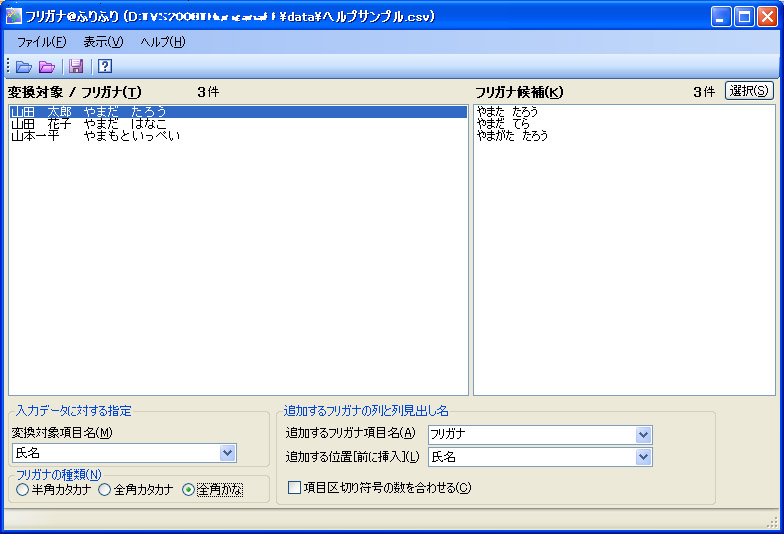The height and width of the screenshot is (534, 784).
Task: Click the blue open-file folder icon
Action: coord(24,67)
